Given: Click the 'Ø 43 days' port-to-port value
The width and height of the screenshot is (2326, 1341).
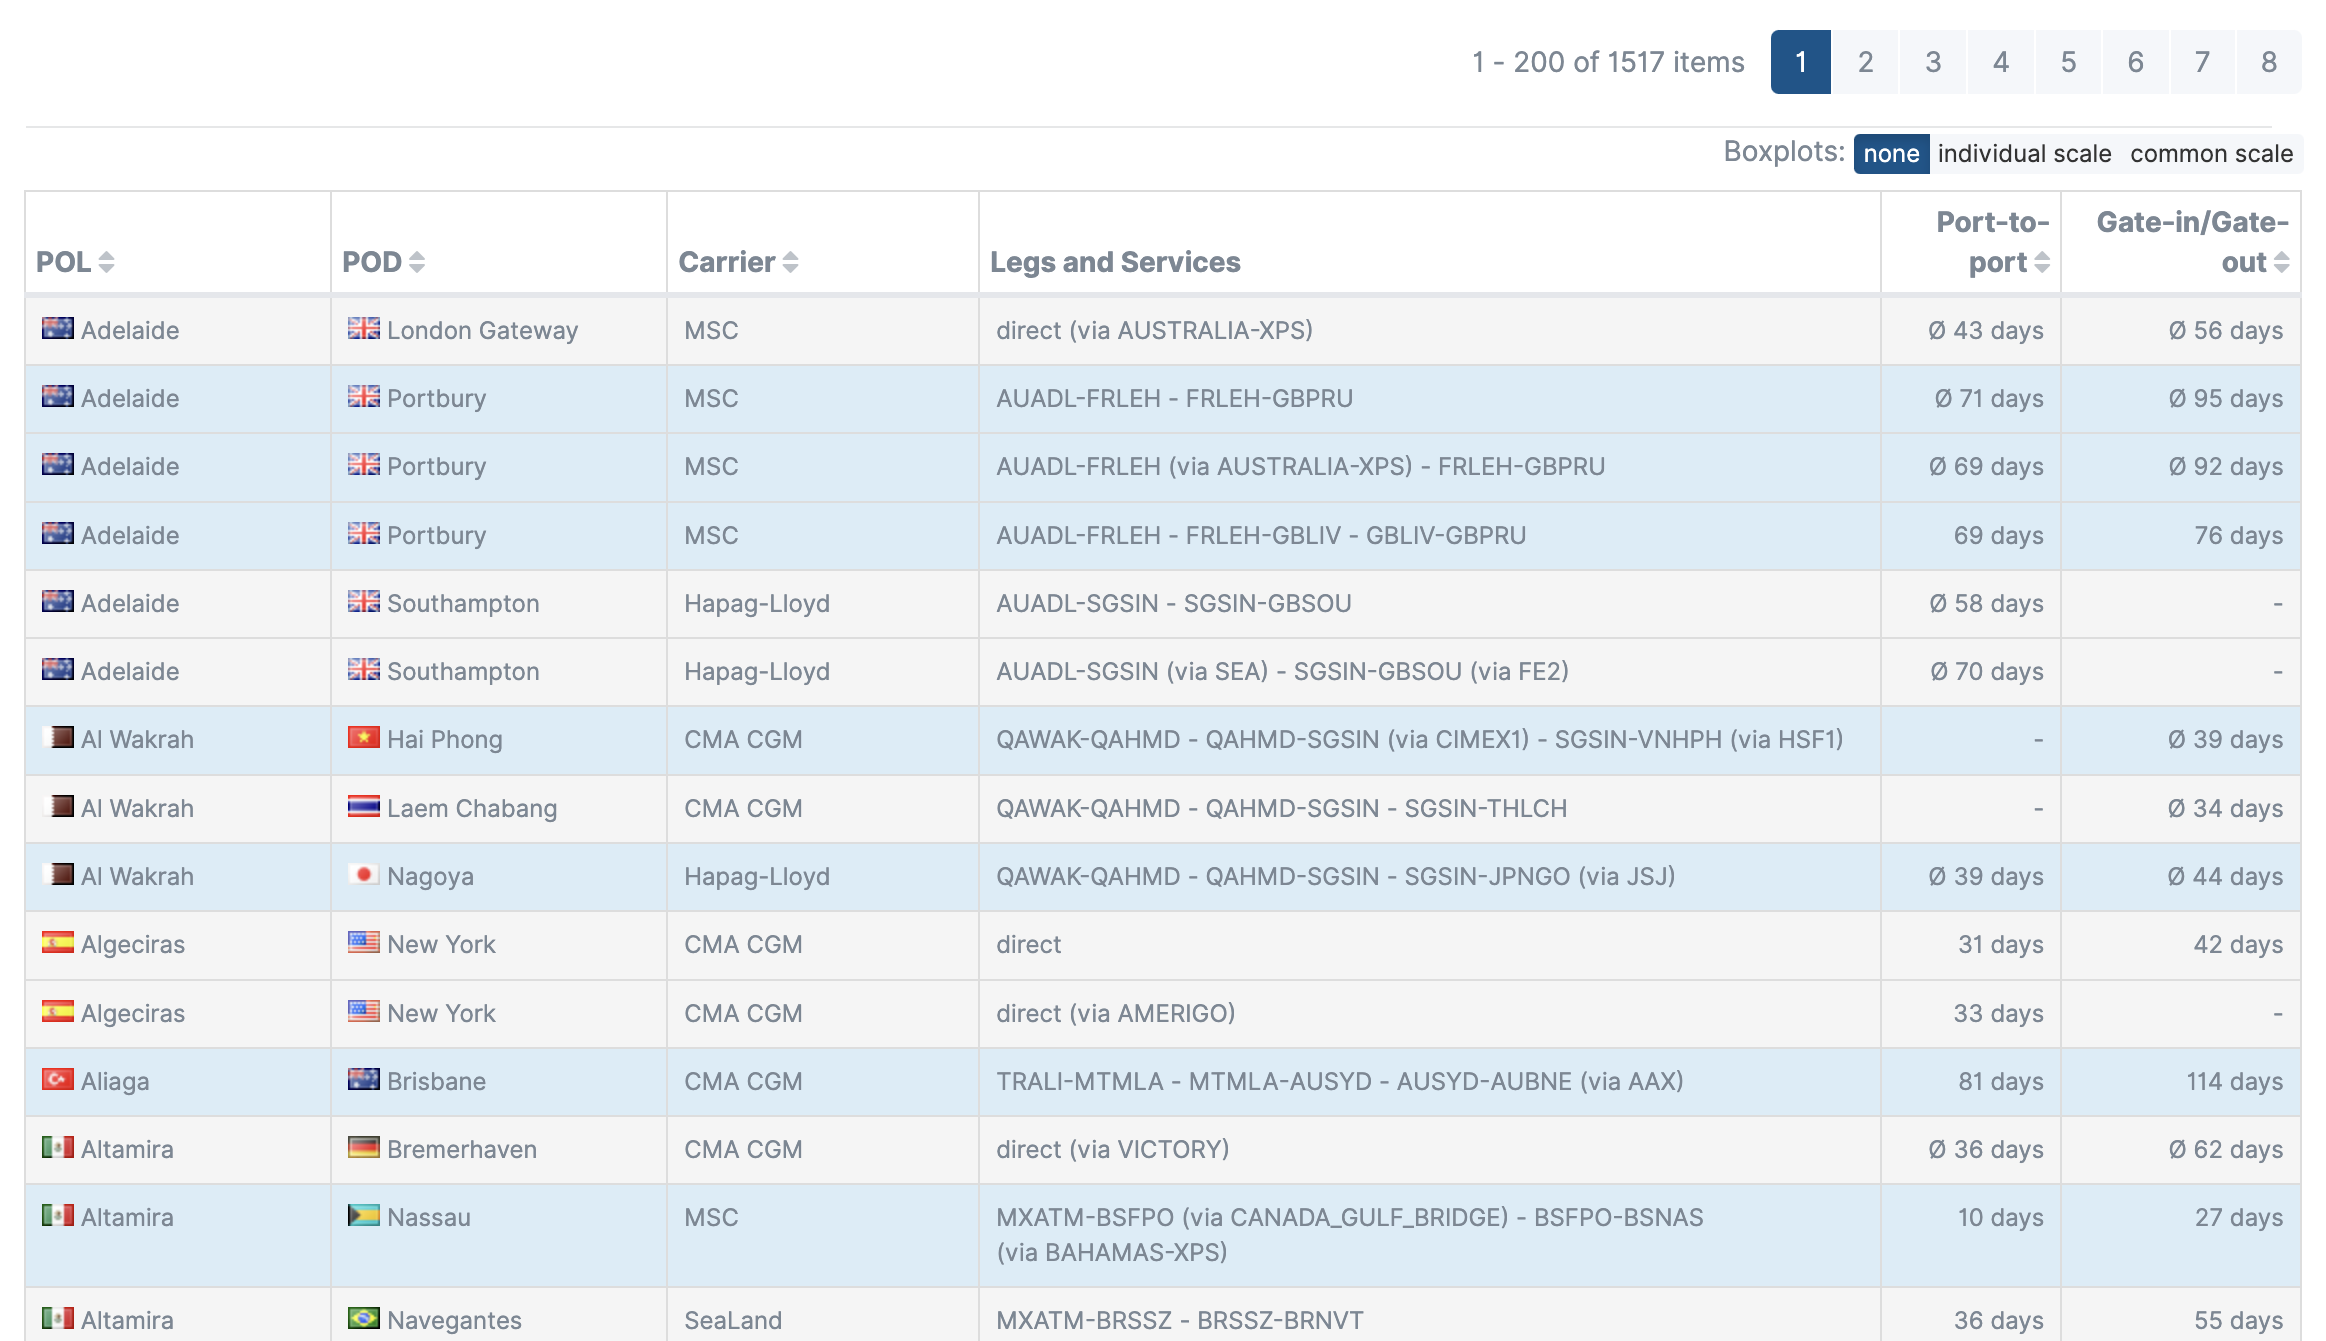Looking at the screenshot, I should click(x=1985, y=330).
